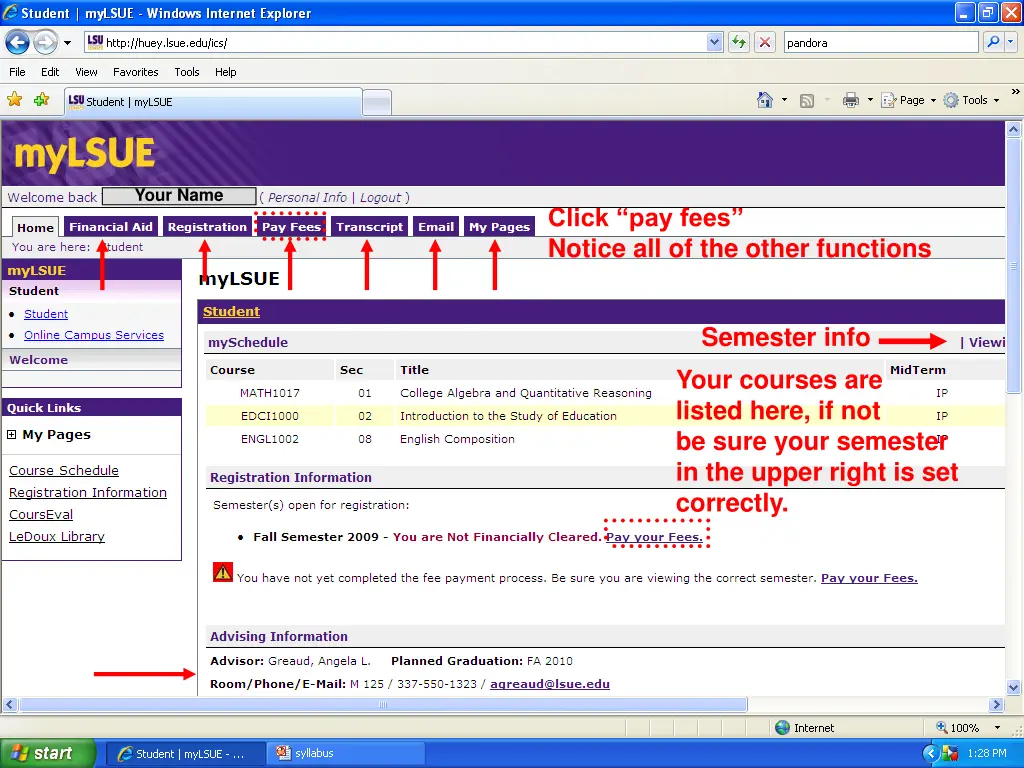The width and height of the screenshot is (1024, 768).
Task: Click the browser Back arrow button
Action: (x=17, y=43)
